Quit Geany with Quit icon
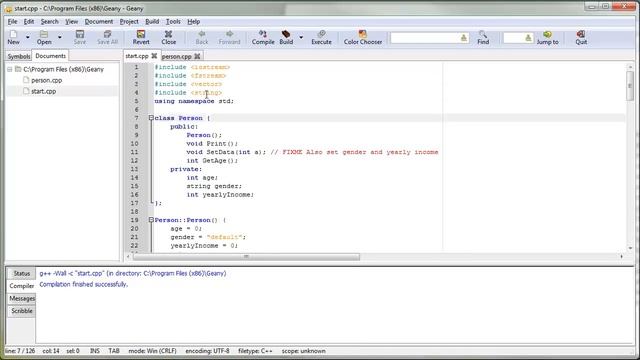640x360 pixels. [581, 37]
